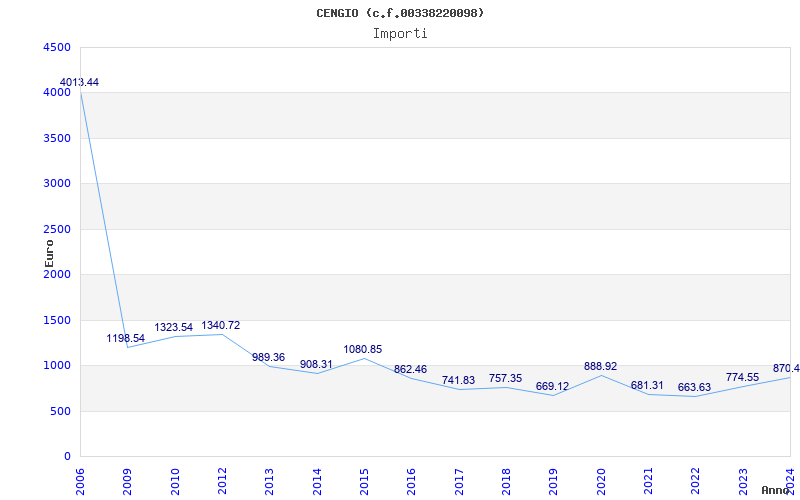Viewport: 800px width, 500px height.
Task: Click the data label 1323.54
Action: 173,327
